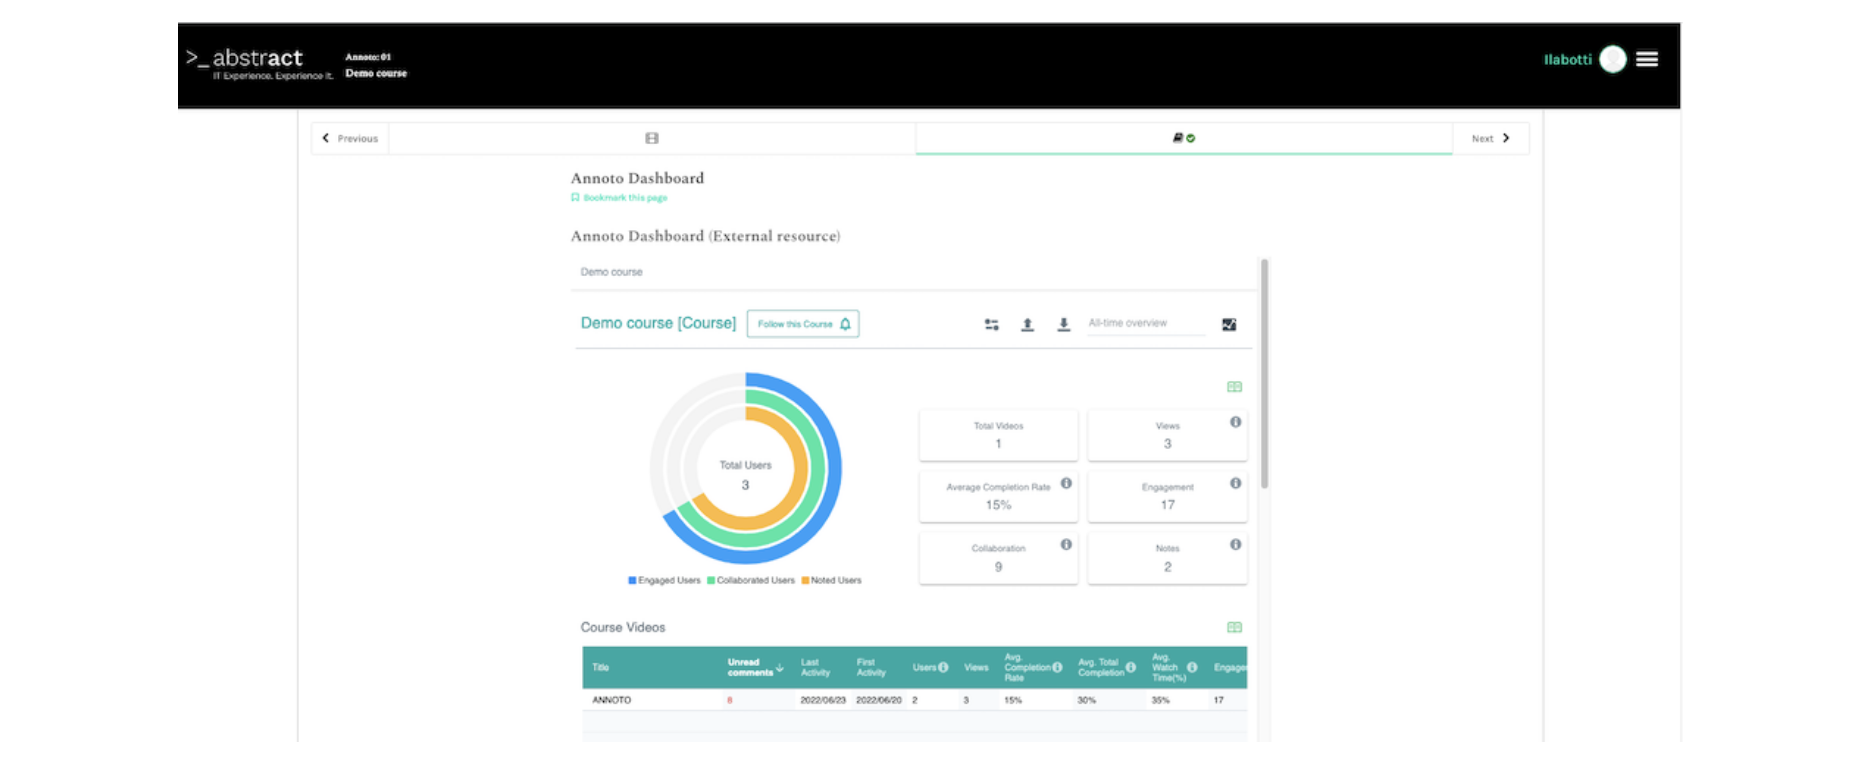The width and height of the screenshot is (1876, 776).
Task: Click the First Activity column header
Action: click(871, 667)
